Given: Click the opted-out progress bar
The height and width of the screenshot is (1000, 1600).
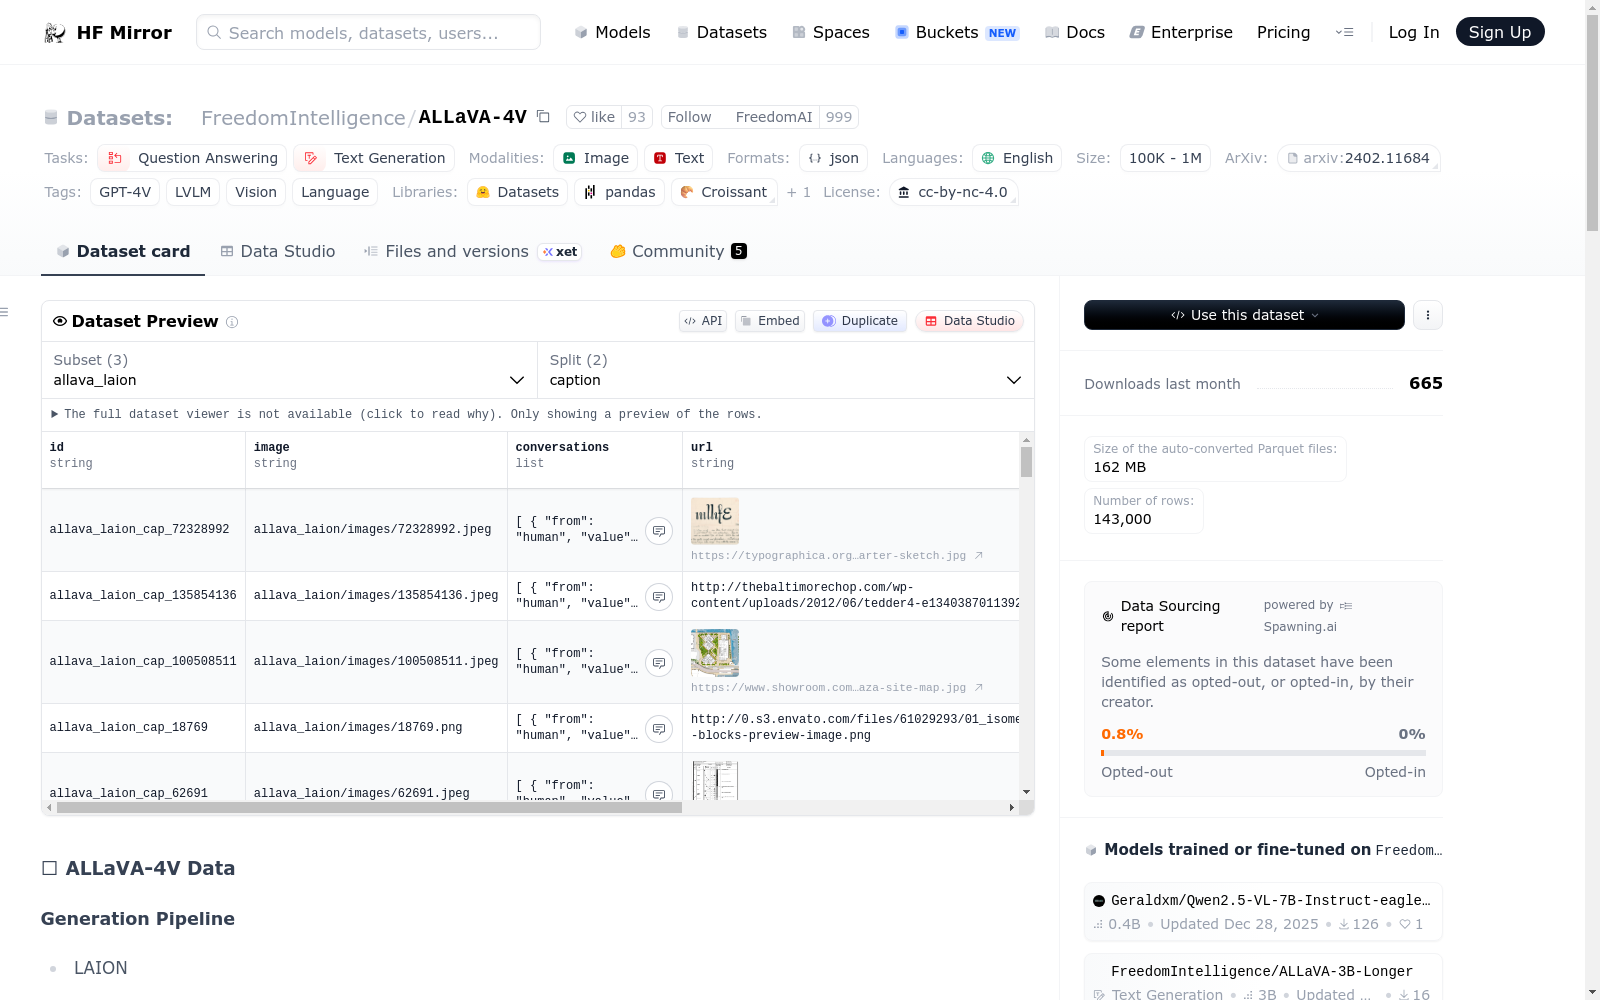Looking at the screenshot, I should (x=1263, y=753).
